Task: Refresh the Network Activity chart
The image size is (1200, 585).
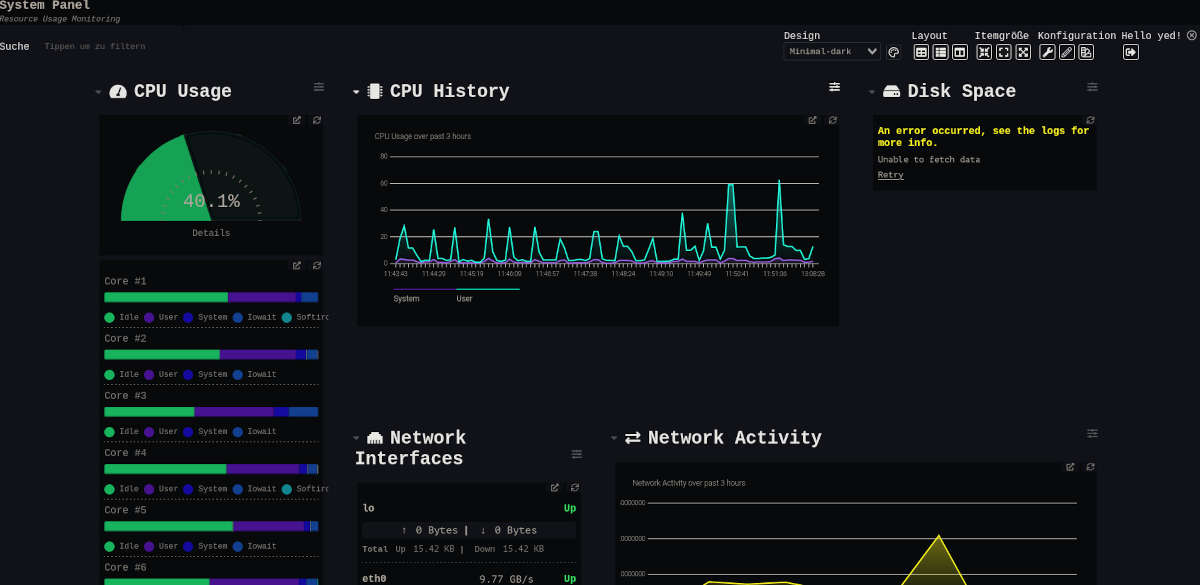Action: pyautogui.click(x=1091, y=467)
